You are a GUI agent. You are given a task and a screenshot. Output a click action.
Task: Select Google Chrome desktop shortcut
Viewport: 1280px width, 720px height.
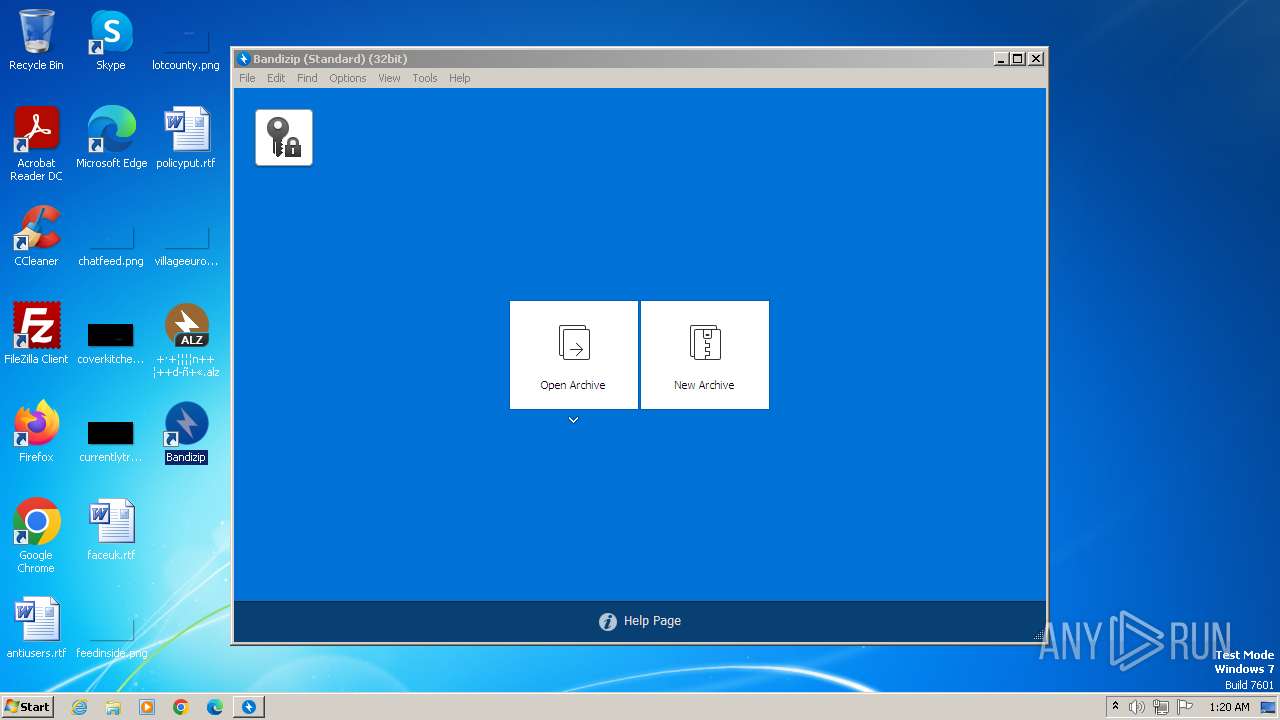[x=36, y=536]
